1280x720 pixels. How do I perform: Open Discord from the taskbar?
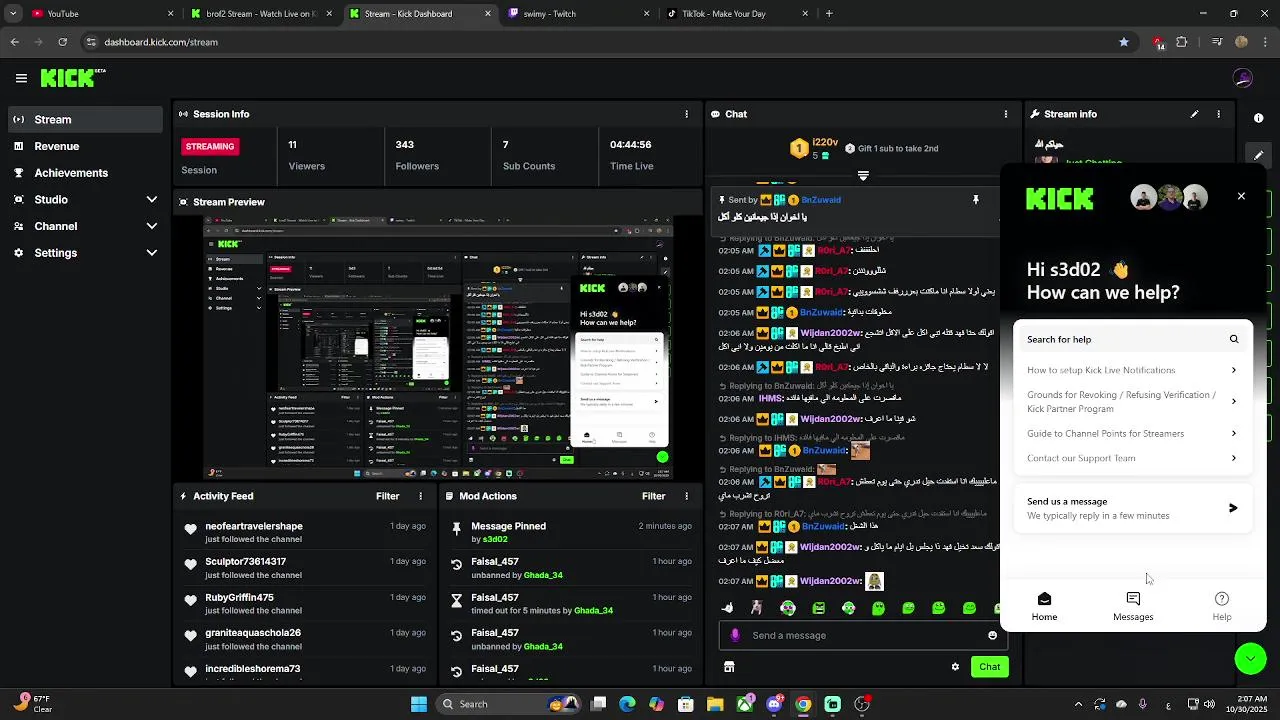click(774, 704)
